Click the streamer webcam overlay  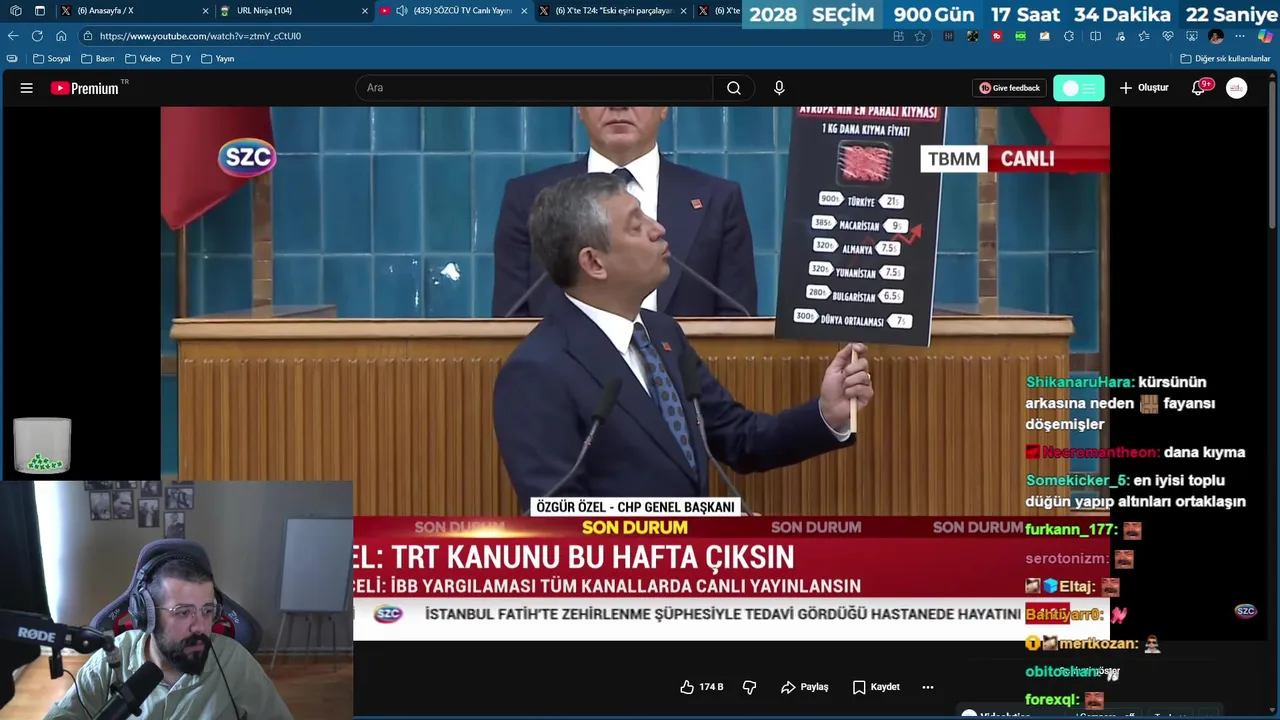pyautogui.click(x=177, y=600)
